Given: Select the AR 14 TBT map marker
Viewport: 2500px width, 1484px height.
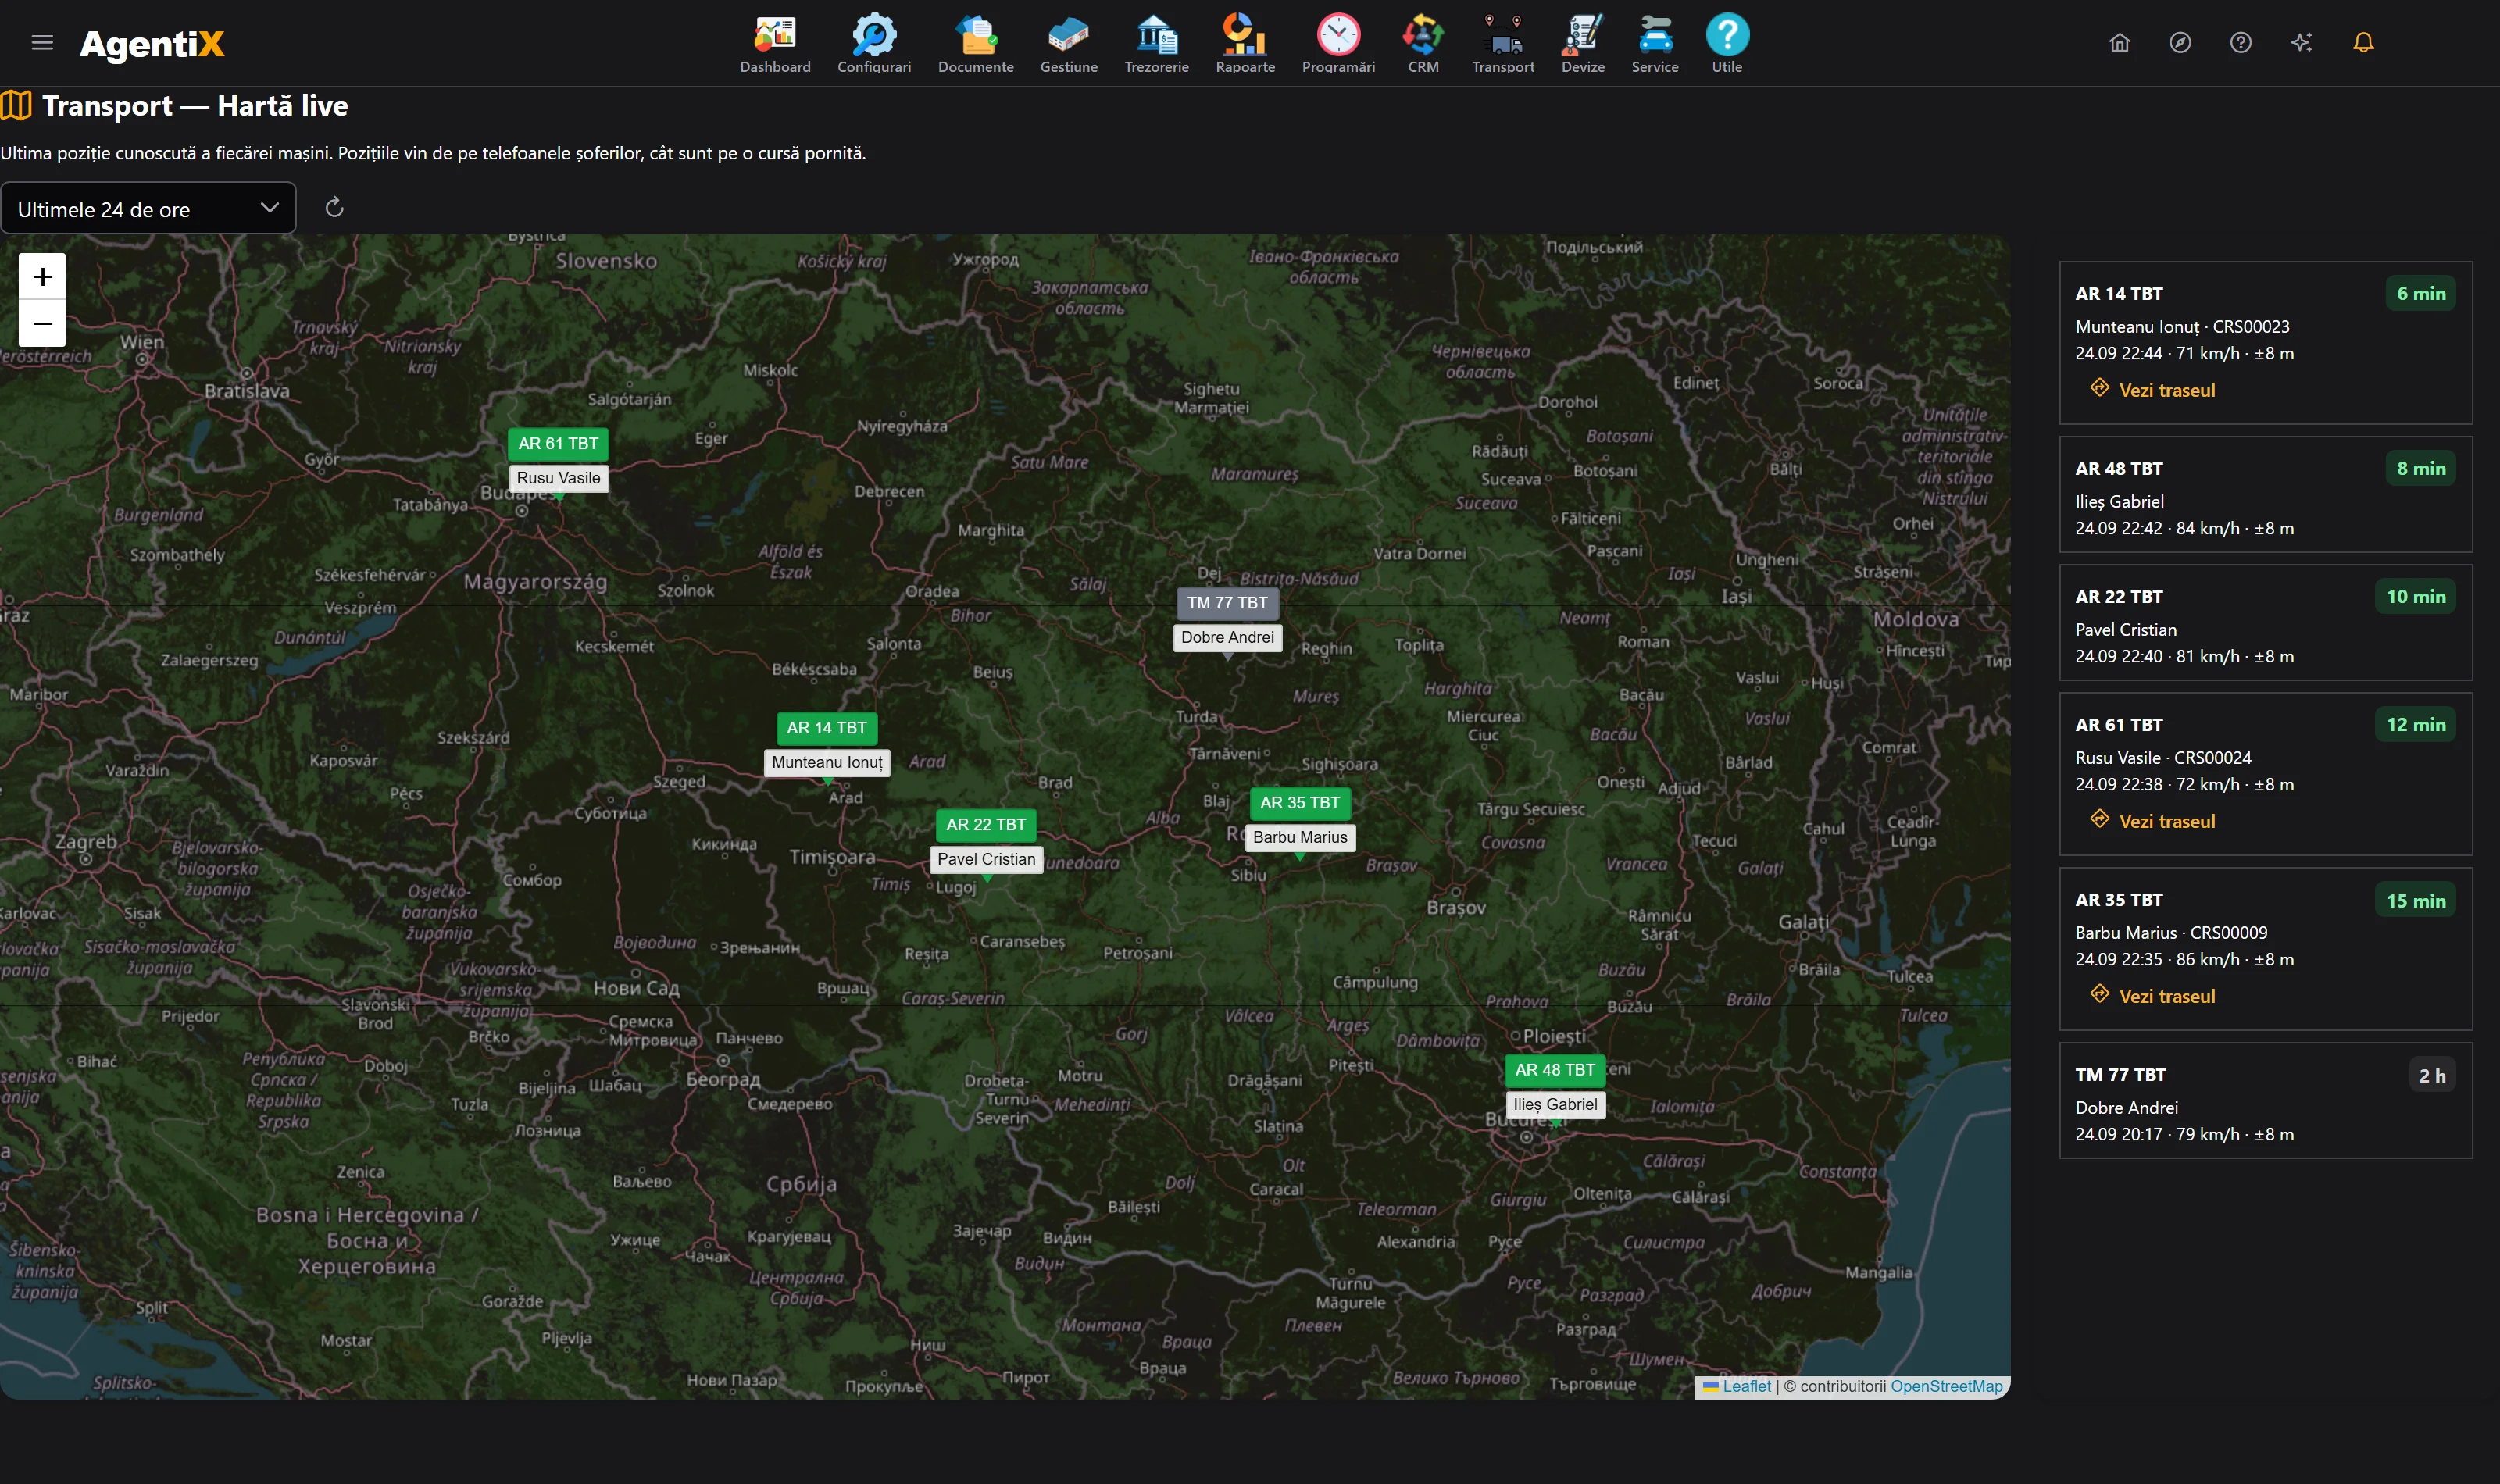Looking at the screenshot, I should tap(826, 728).
